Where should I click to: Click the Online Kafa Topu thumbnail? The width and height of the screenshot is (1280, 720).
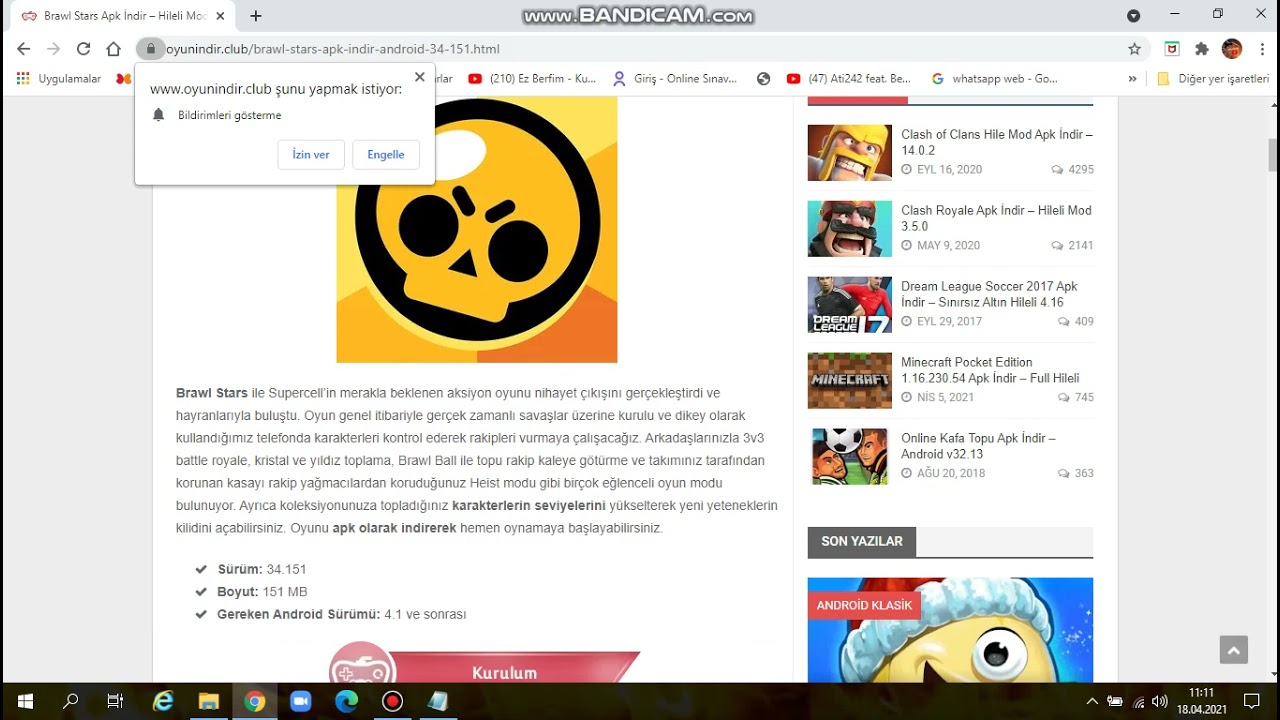point(849,457)
